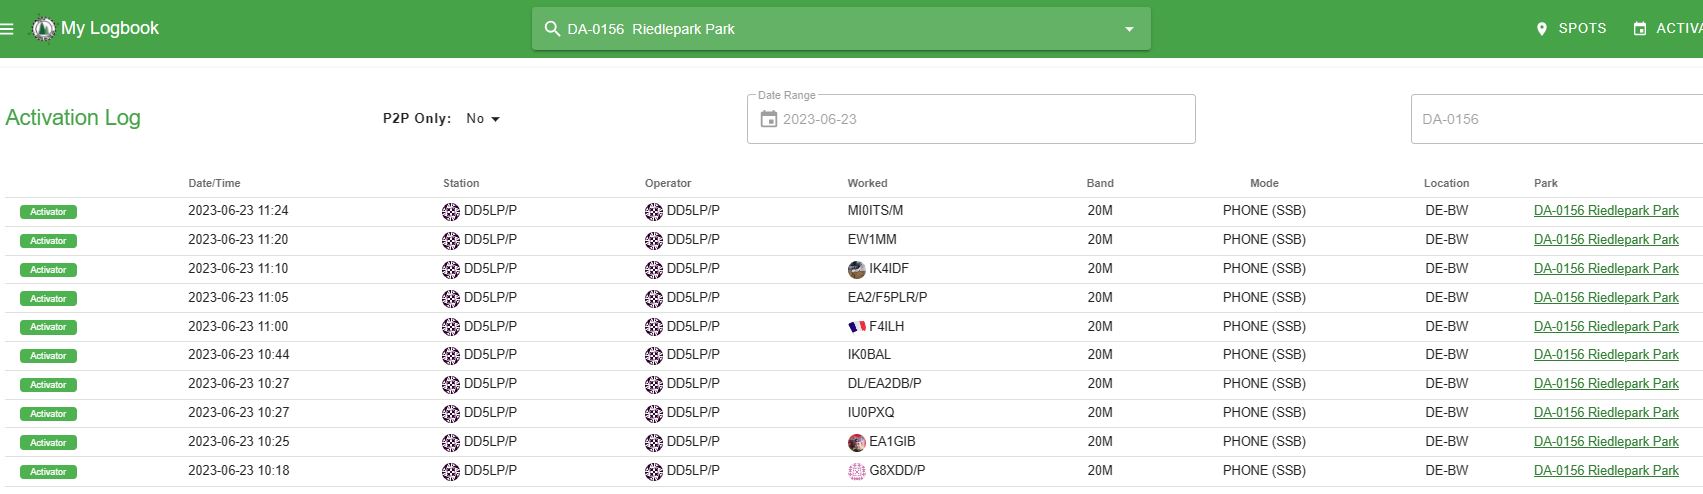
Task: Click the map pin Spots icon
Action: (x=1541, y=29)
